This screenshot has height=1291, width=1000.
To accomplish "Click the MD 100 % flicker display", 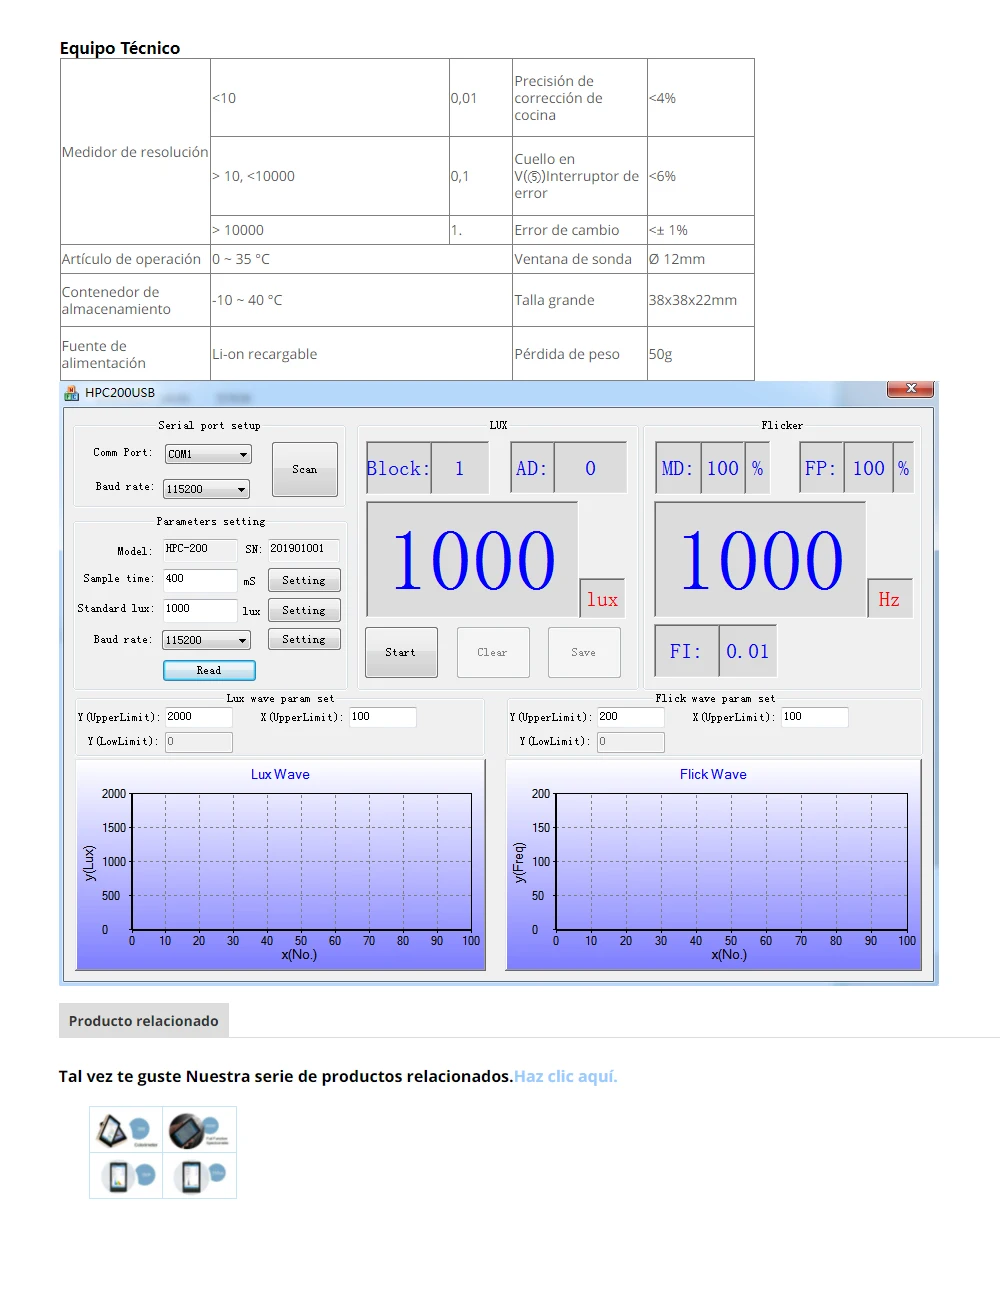I will 713,468.
